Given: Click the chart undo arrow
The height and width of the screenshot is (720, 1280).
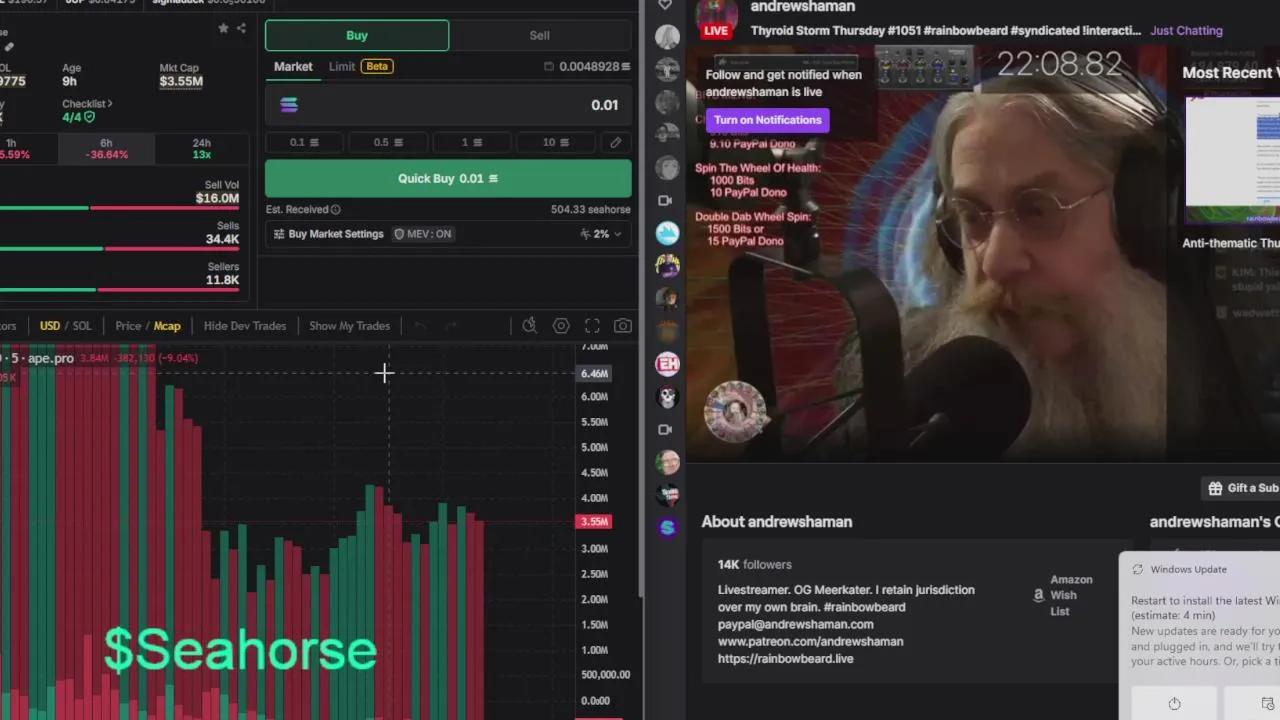Looking at the screenshot, I should click(x=420, y=326).
